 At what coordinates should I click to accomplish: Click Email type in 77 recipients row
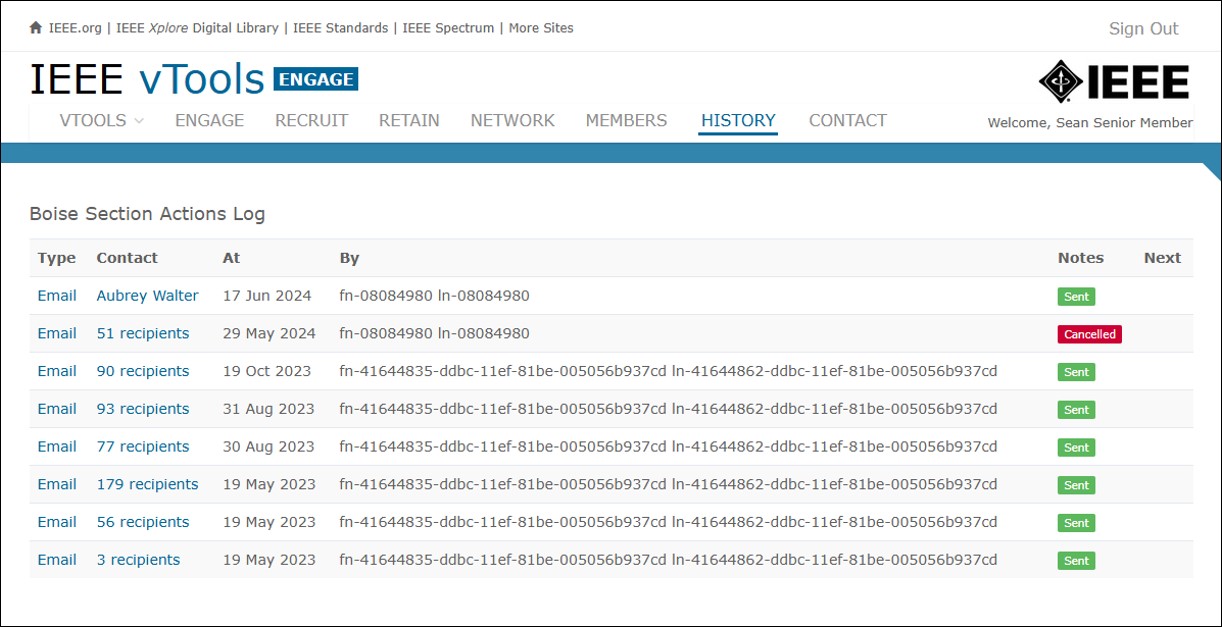(x=57, y=447)
